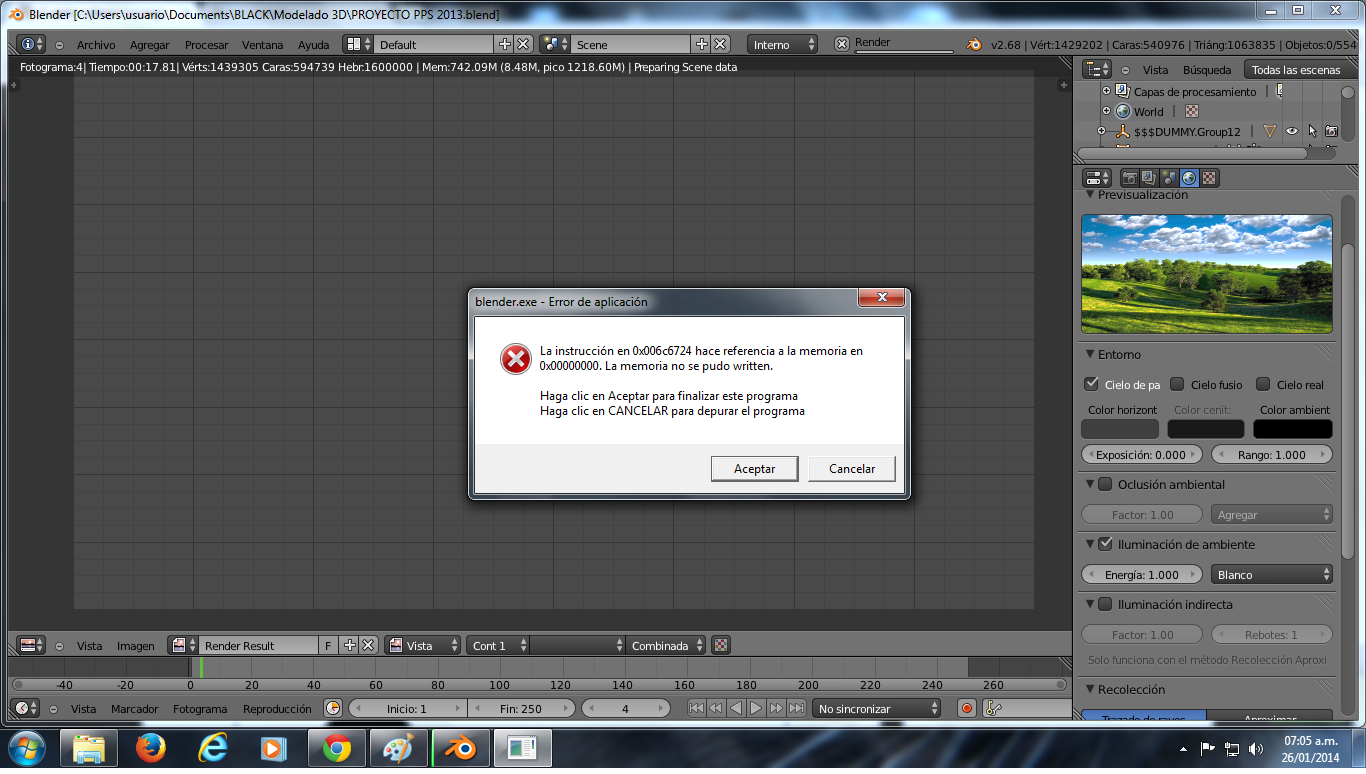The width and height of the screenshot is (1366, 774).
Task: Delete the current Scene
Action: tap(720, 44)
